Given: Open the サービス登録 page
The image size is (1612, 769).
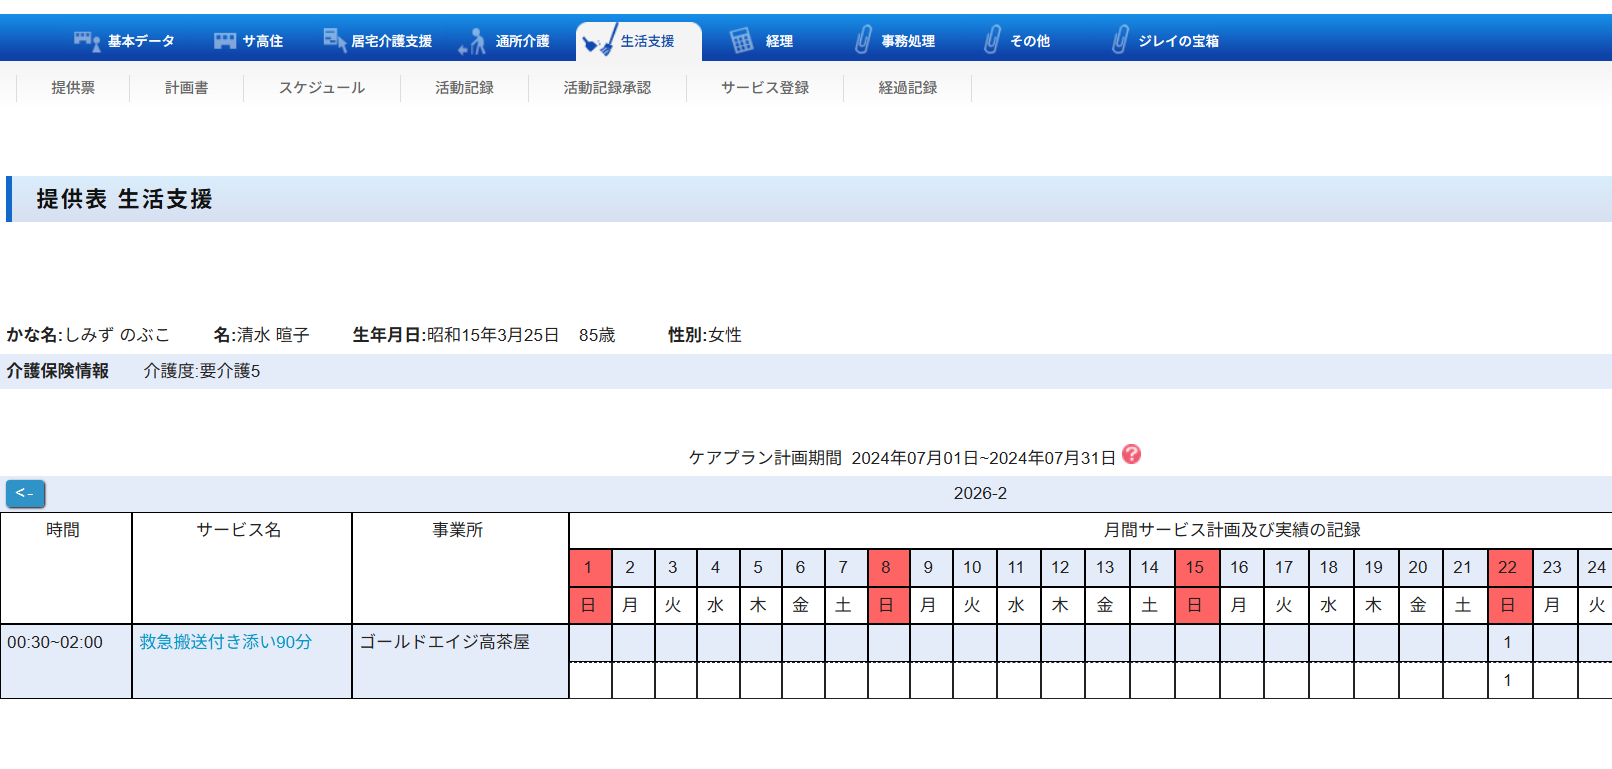Looking at the screenshot, I should tap(765, 88).
